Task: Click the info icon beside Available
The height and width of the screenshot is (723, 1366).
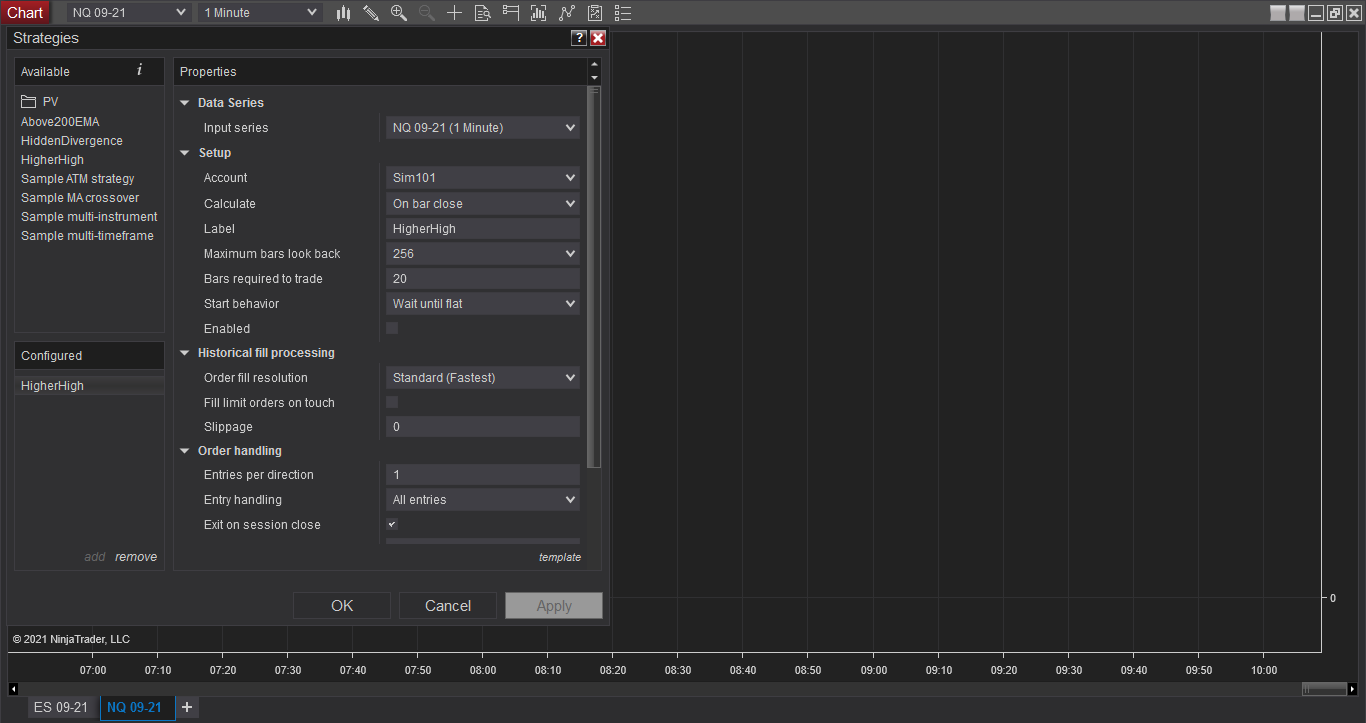Action: tap(139, 70)
